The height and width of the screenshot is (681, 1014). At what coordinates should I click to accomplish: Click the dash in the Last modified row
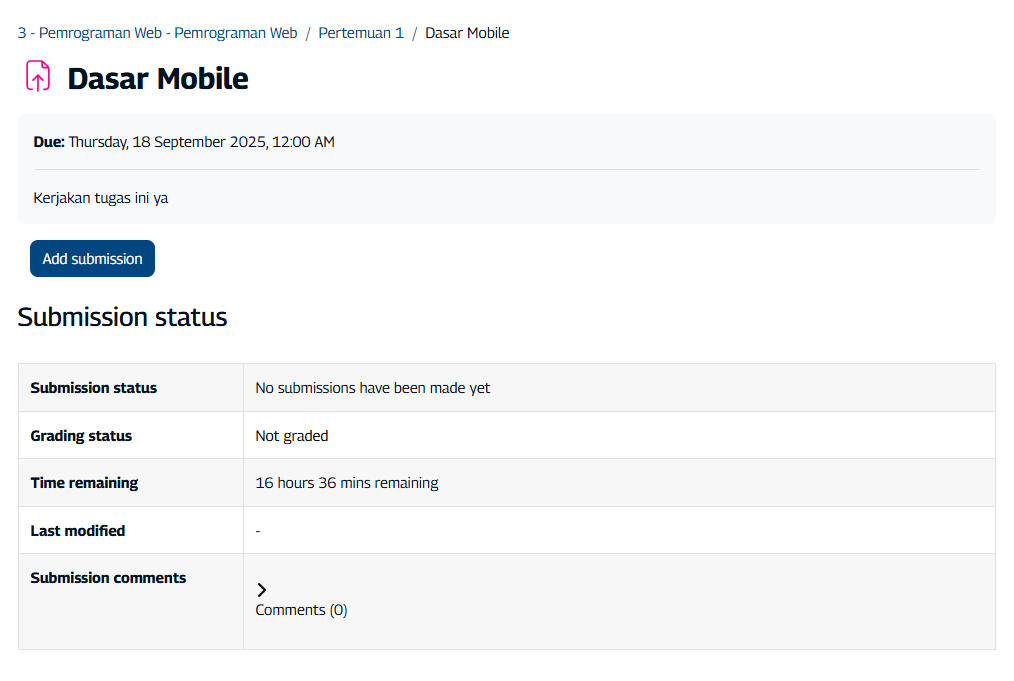point(258,531)
